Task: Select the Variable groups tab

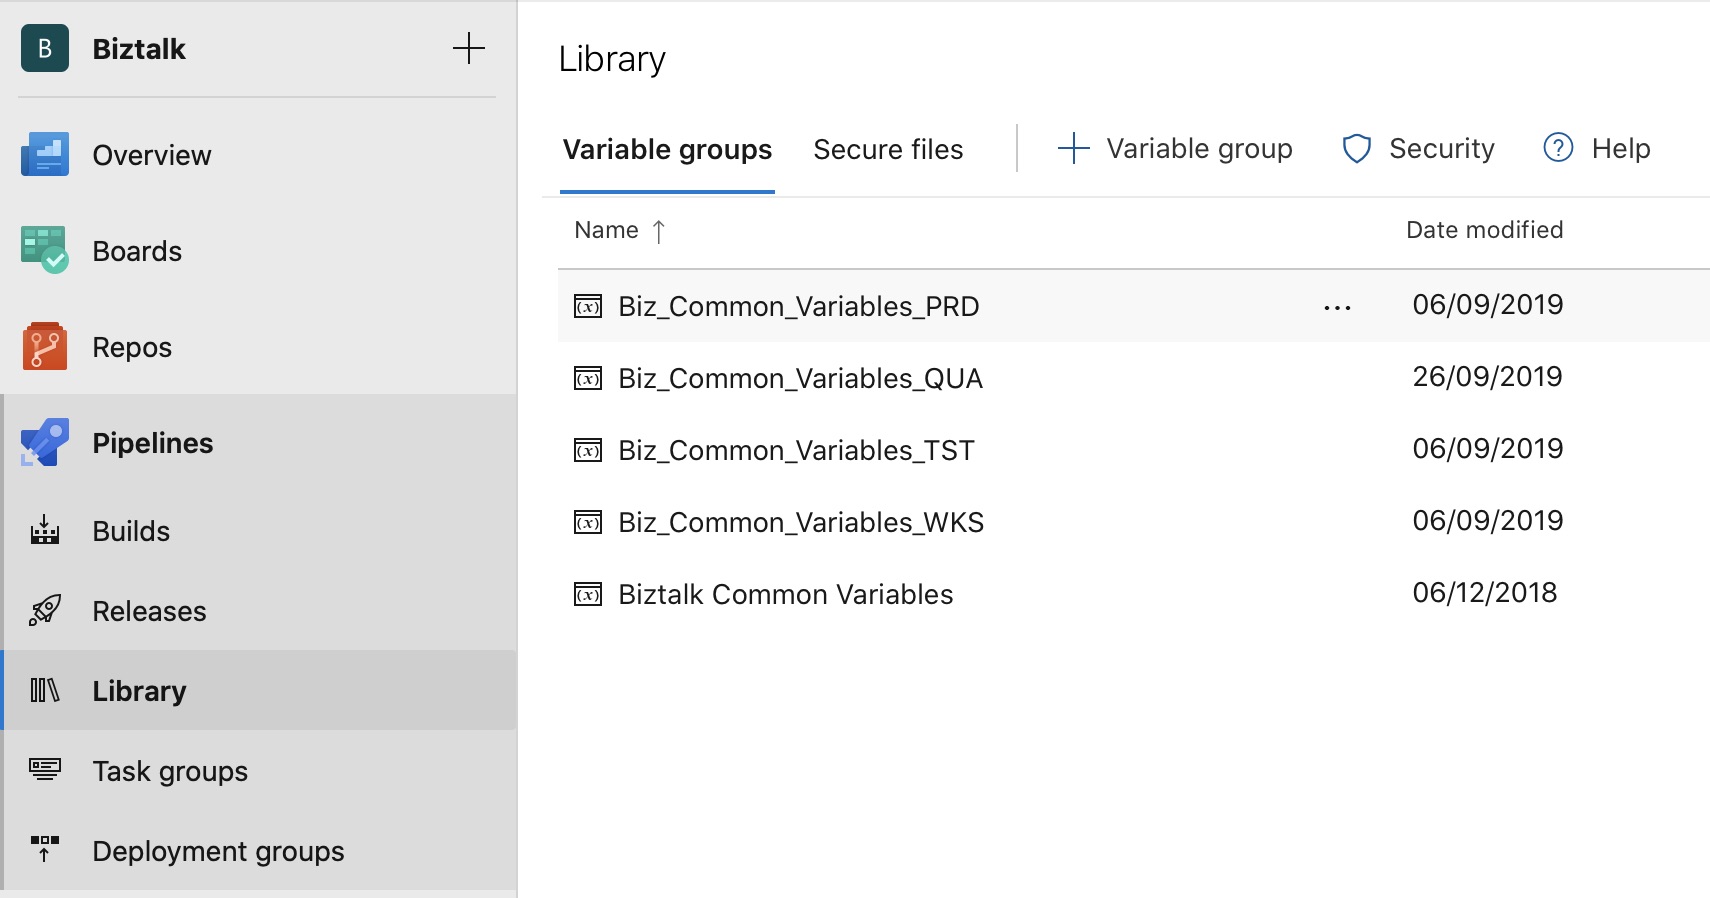Action: [x=667, y=149]
